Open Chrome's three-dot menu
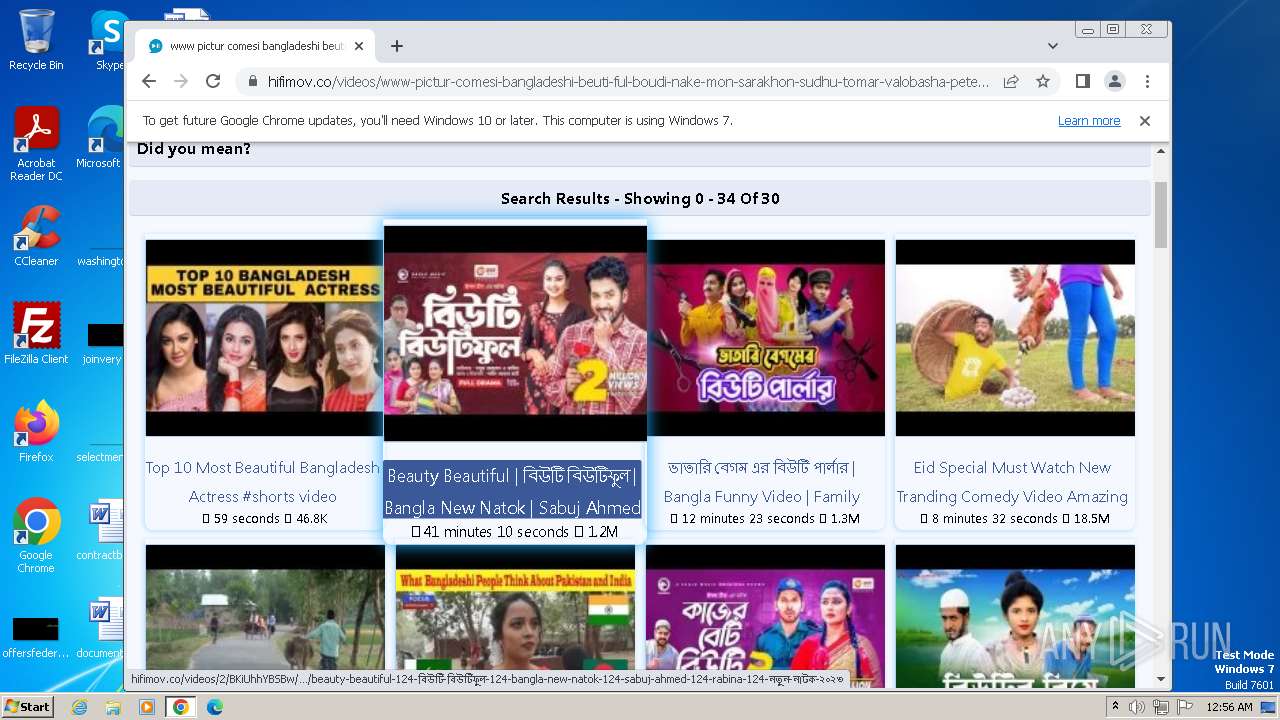 pyautogui.click(x=1147, y=81)
